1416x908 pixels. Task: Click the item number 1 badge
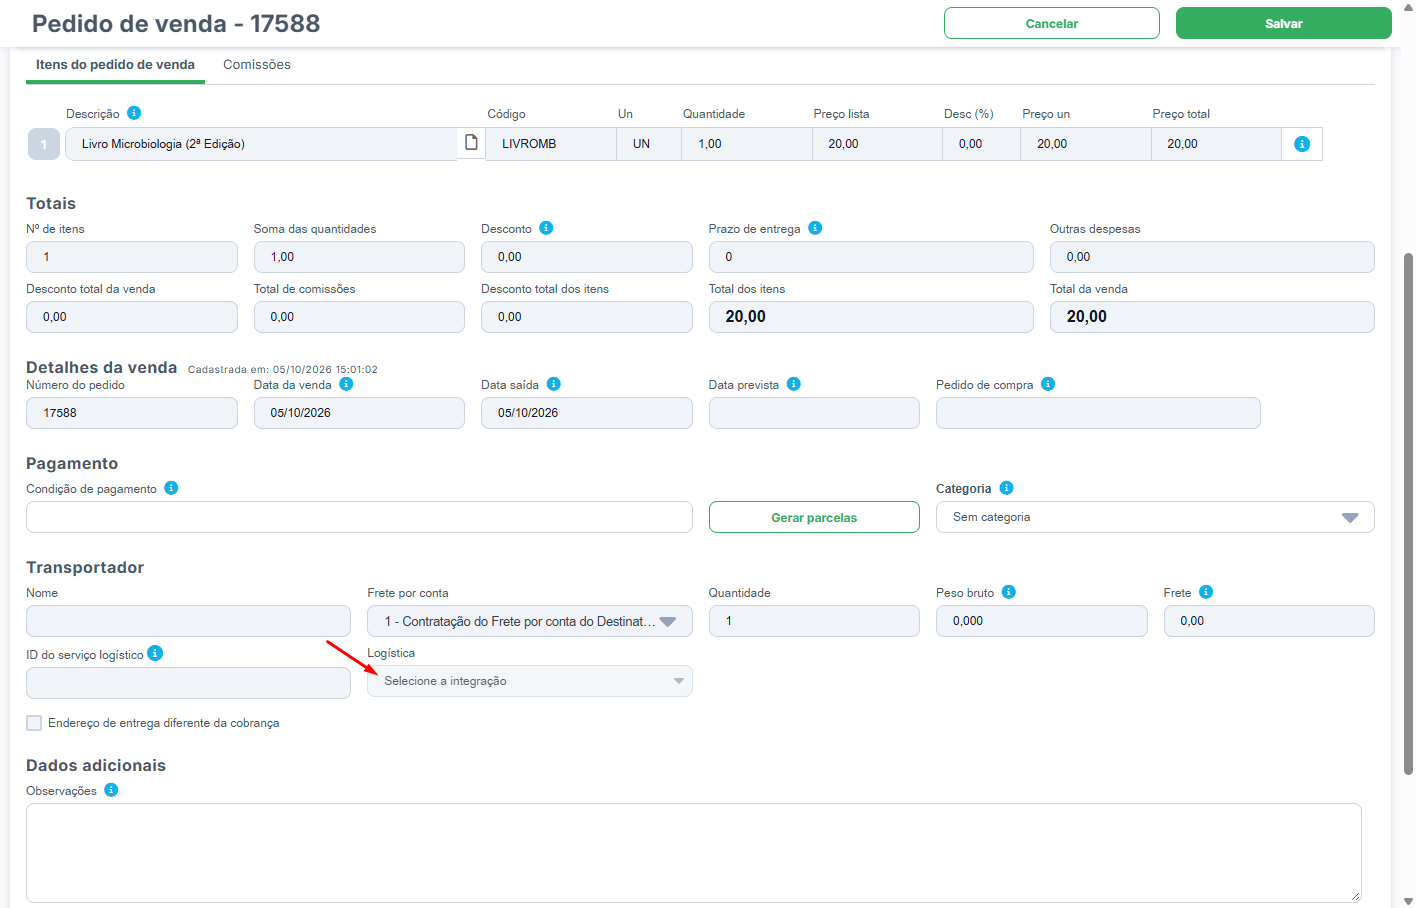(x=44, y=144)
